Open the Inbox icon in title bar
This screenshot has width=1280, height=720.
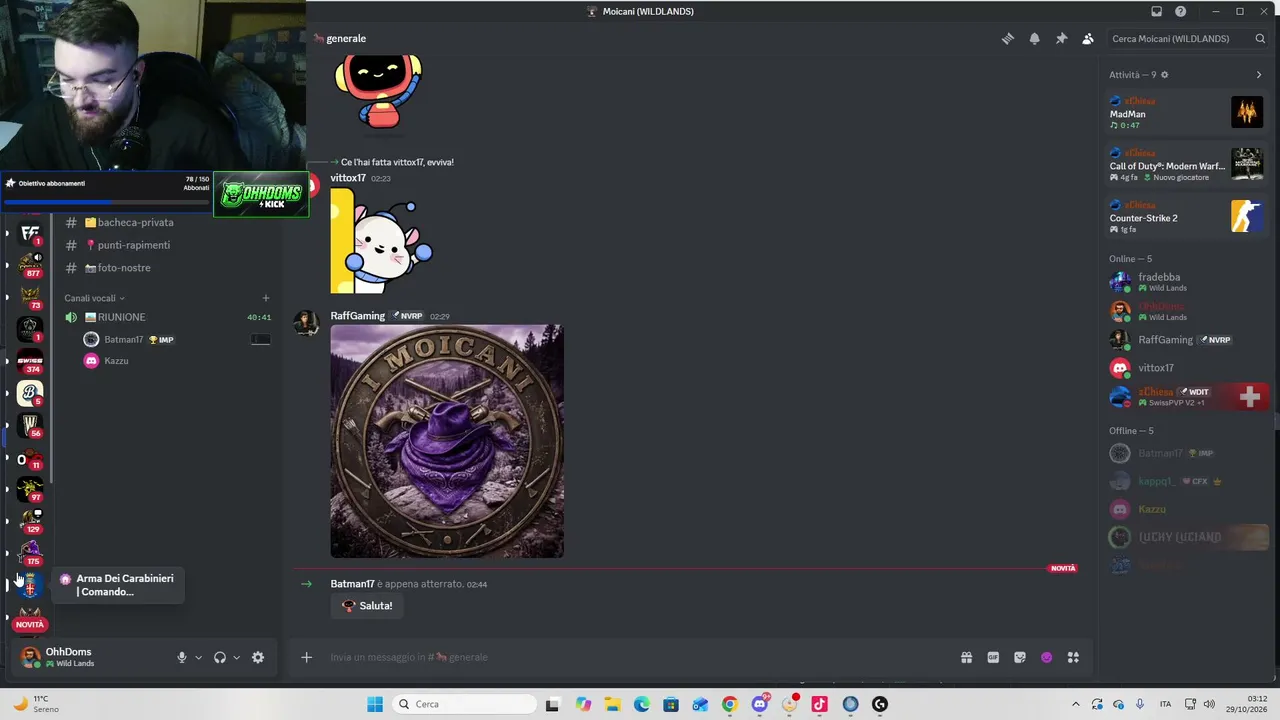coord(1157,12)
